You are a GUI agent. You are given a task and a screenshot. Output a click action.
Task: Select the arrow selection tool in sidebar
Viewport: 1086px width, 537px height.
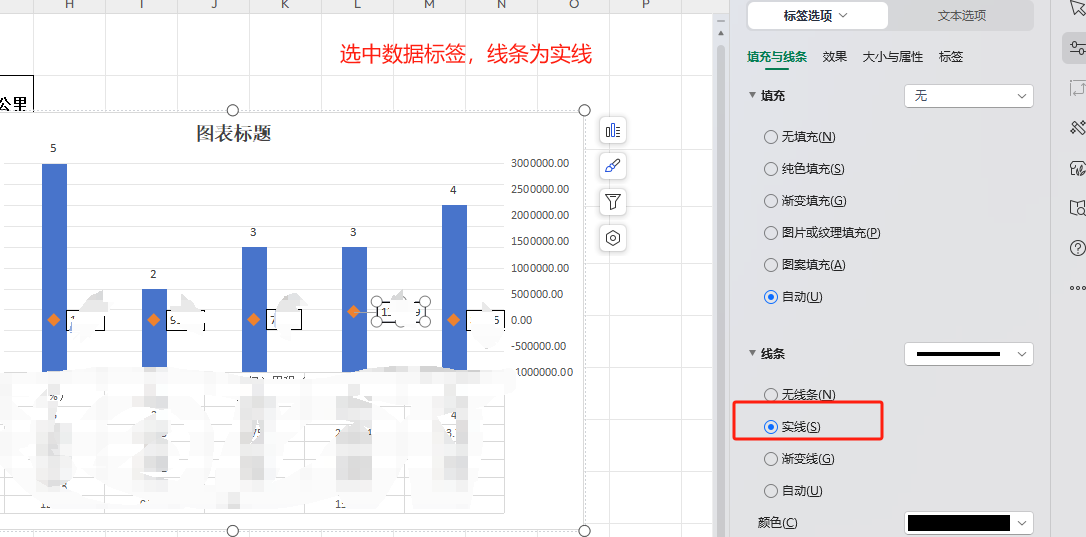pyautogui.click(x=1077, y=8)
